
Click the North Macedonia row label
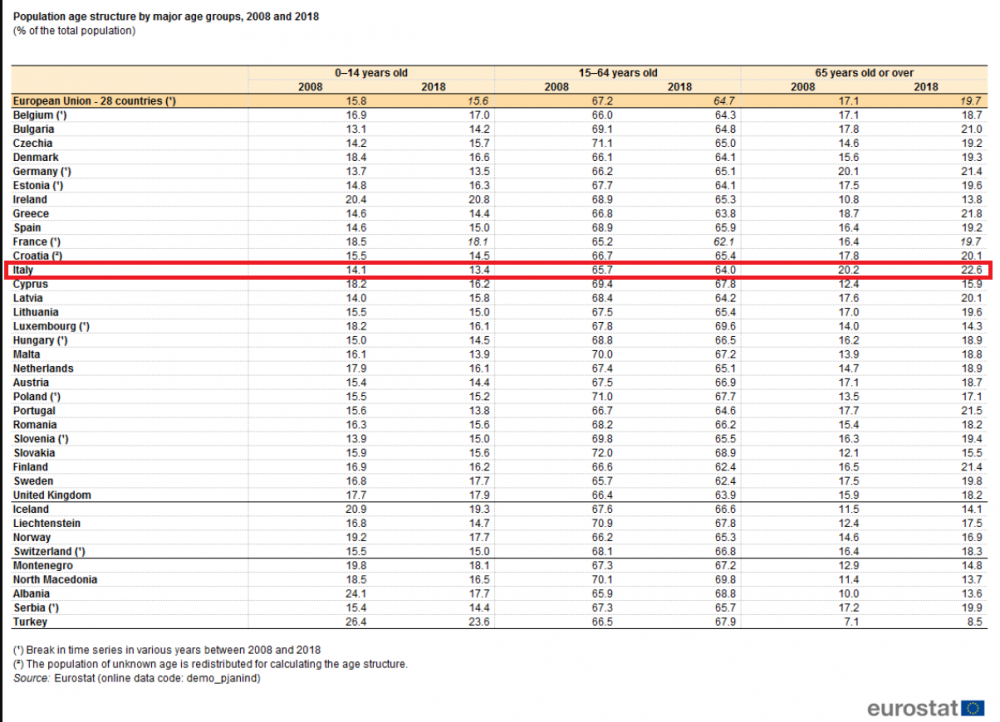[x=55, y=580]
